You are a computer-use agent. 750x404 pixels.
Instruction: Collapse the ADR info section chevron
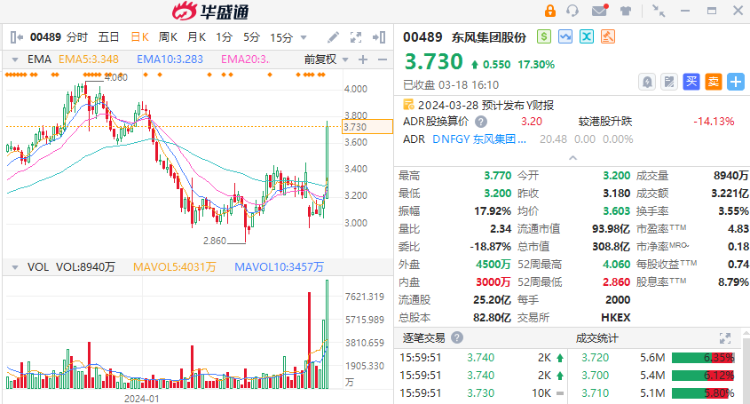573,158
